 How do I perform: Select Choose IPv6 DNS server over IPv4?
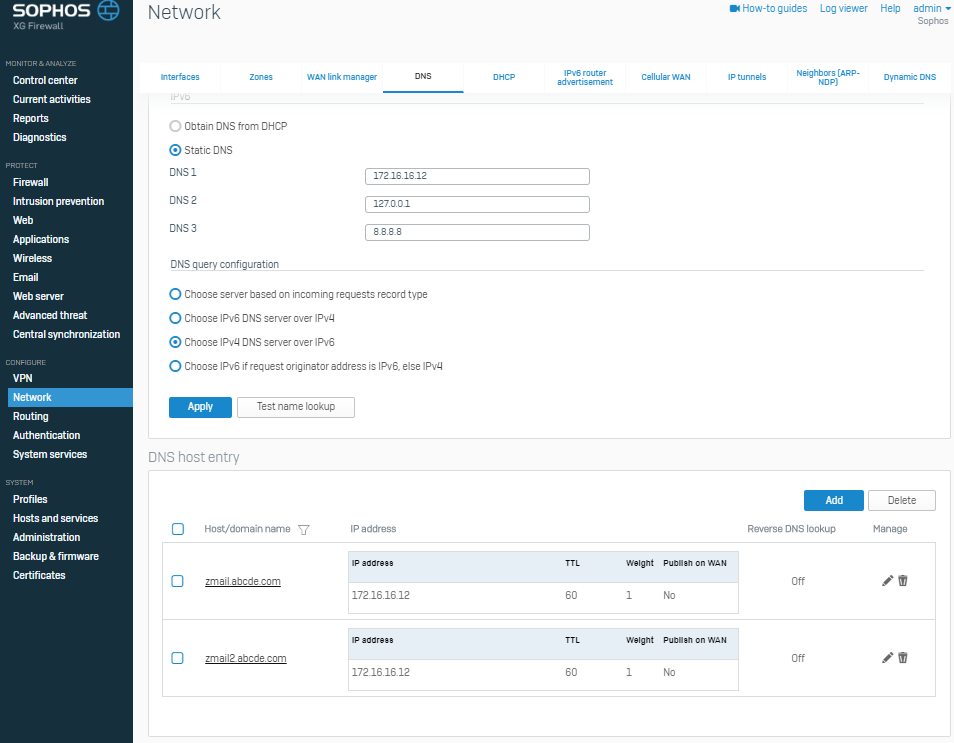[175, 318]
